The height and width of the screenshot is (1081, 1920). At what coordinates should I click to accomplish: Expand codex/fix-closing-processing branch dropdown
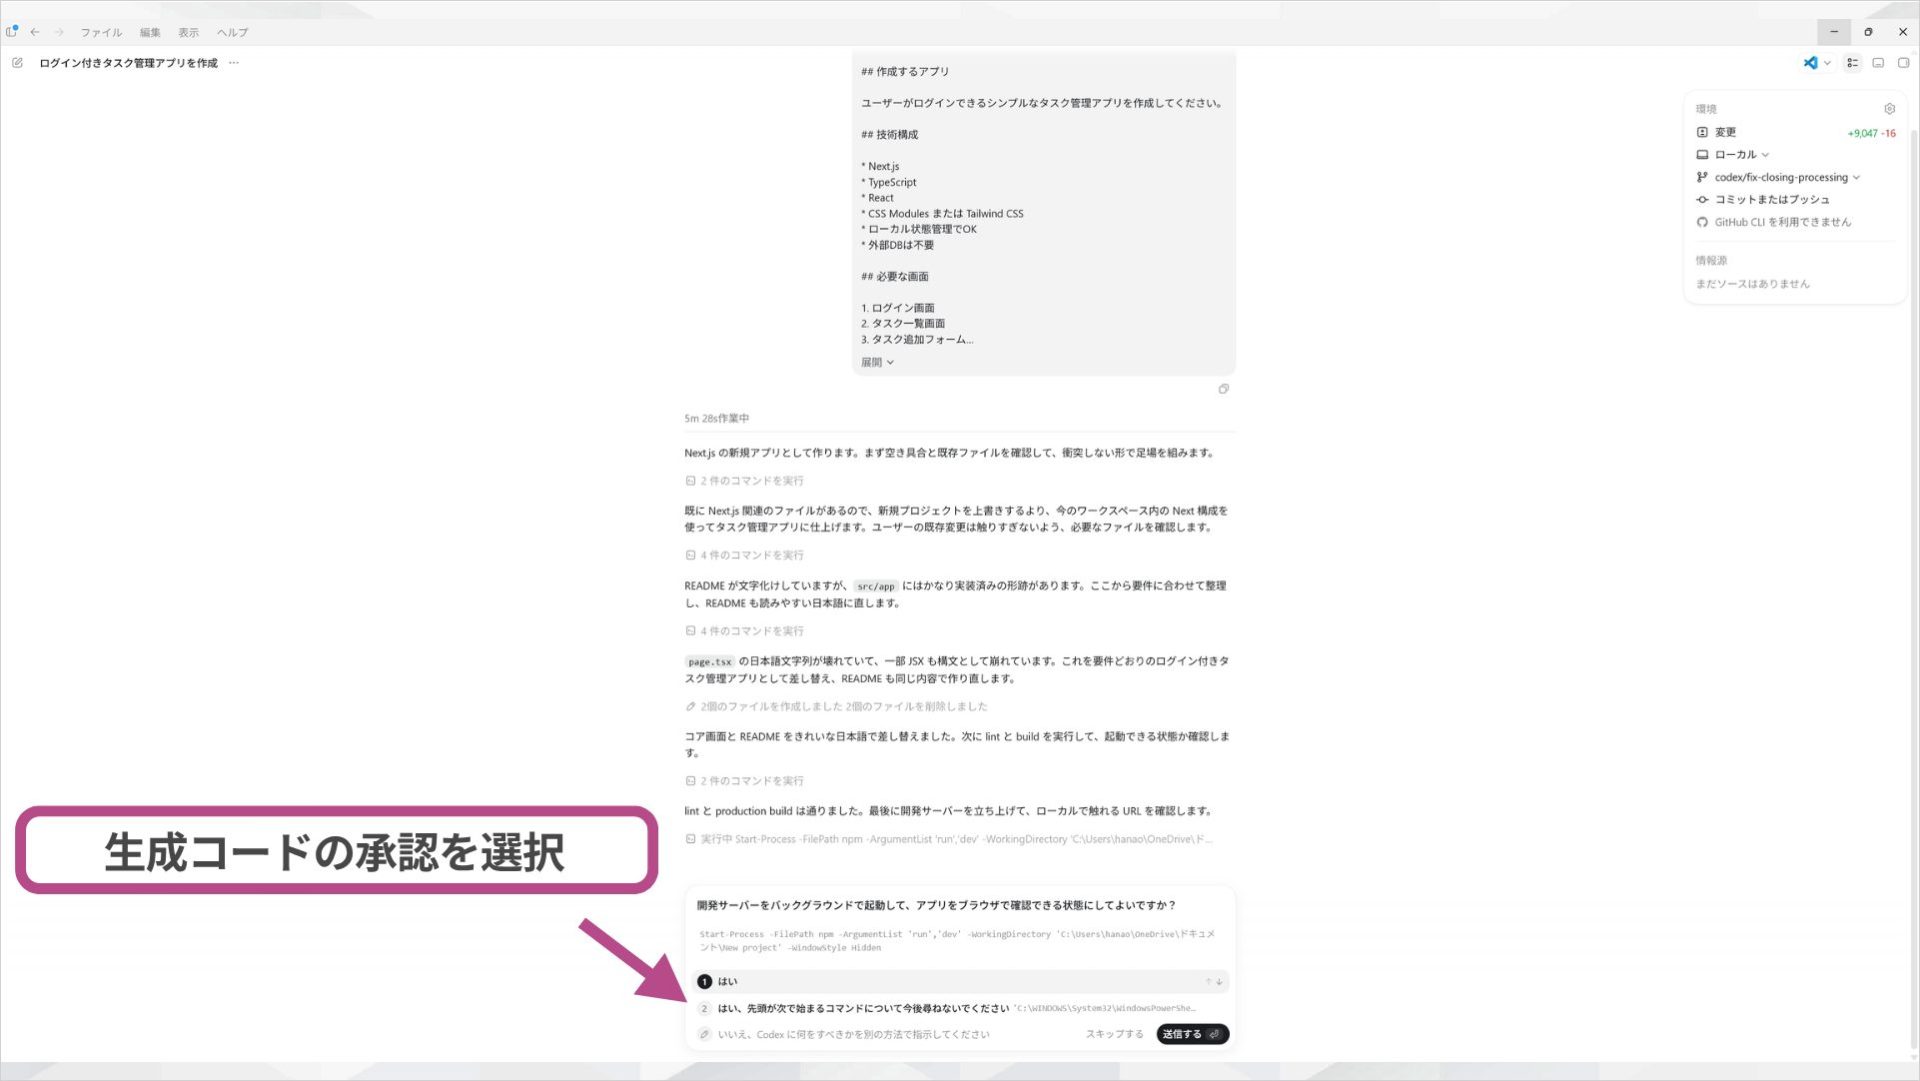point(1787,178)
